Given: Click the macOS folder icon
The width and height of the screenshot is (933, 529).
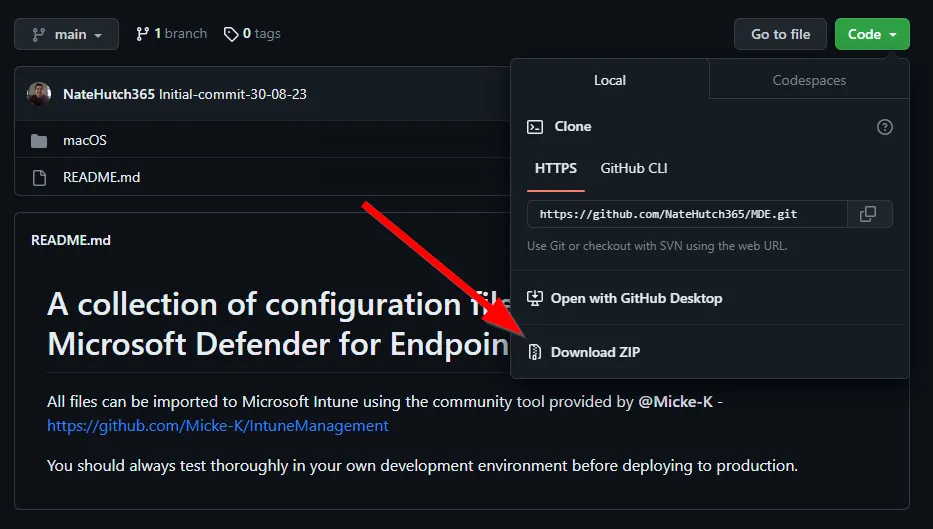Looking at the screenshot, I should point(39,141).
